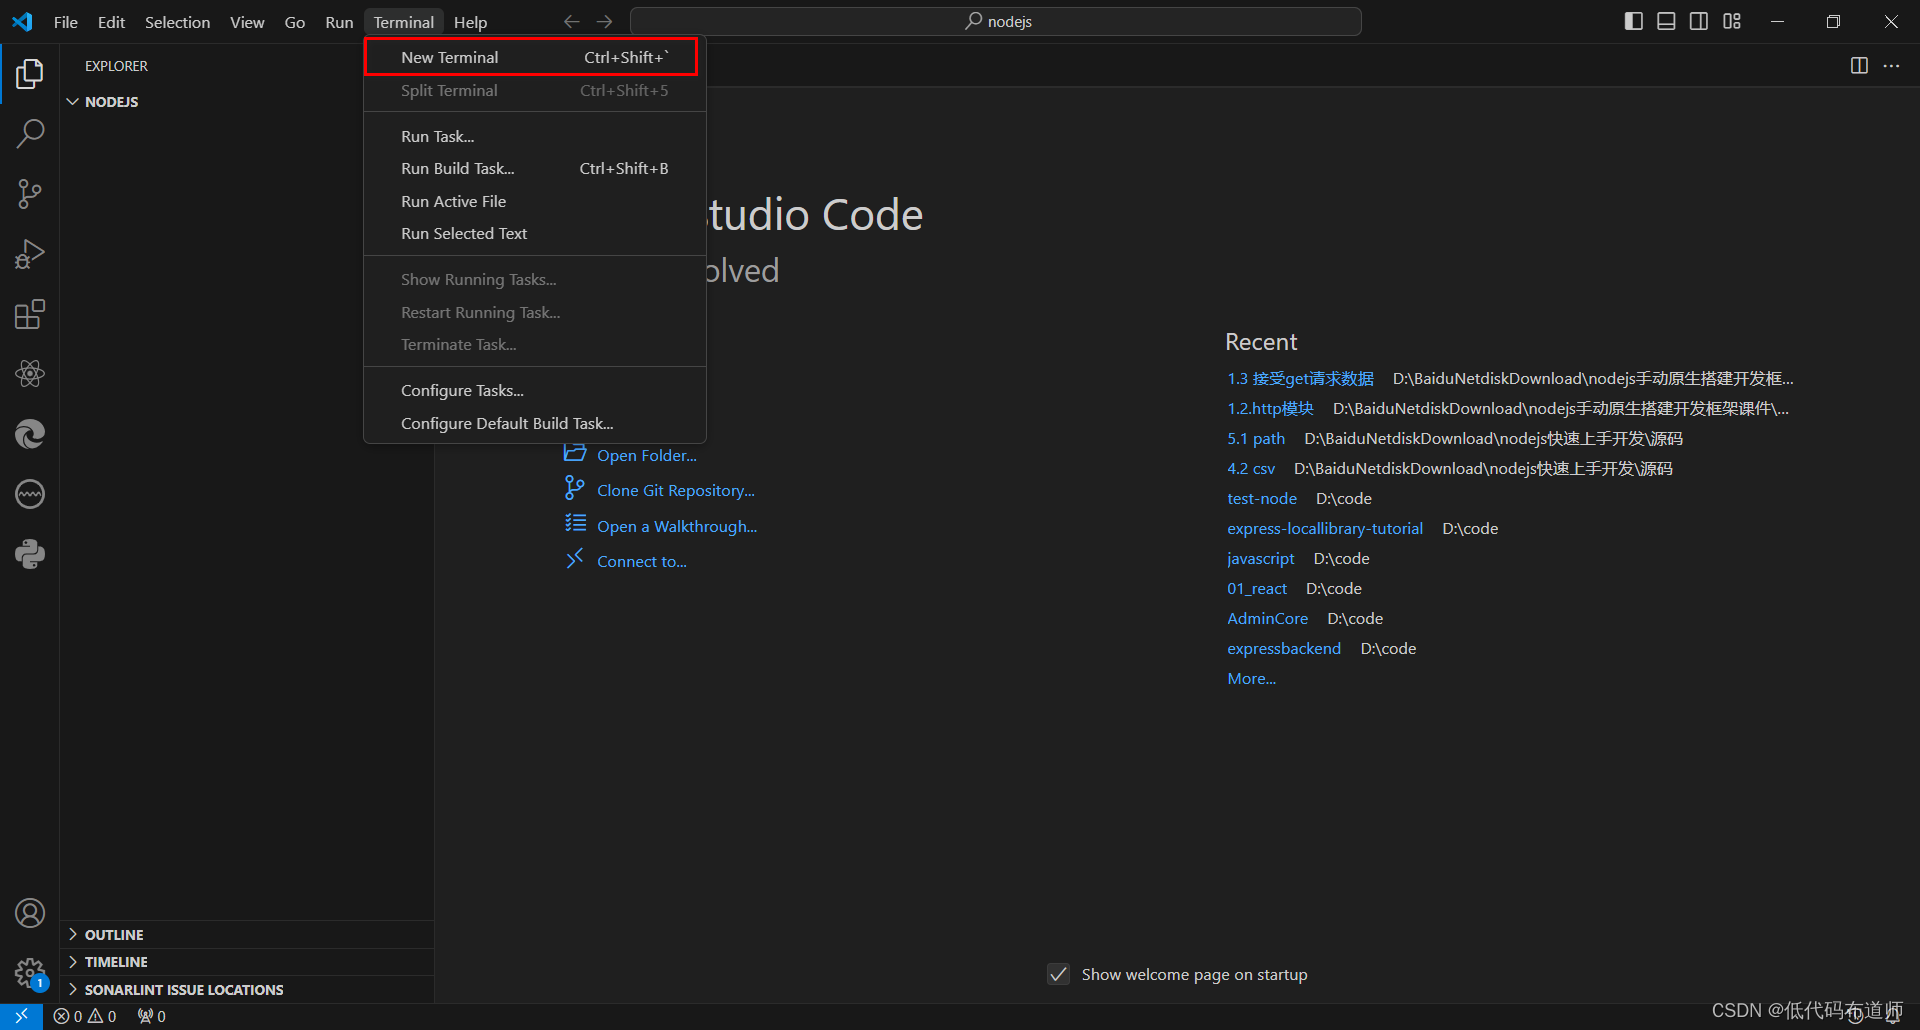This screenshot has height=1030, width=1920.
Task: Open the Go menu
Action: pyautogui.click(x=295, y=22)
